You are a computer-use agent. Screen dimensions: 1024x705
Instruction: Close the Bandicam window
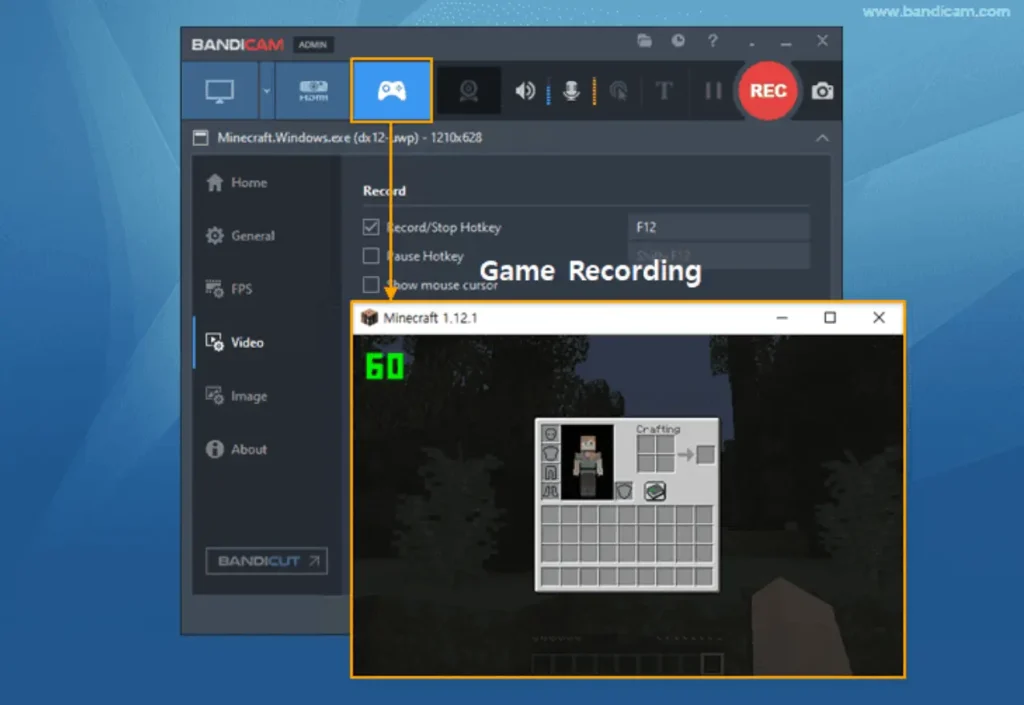(x=822, y=41)
